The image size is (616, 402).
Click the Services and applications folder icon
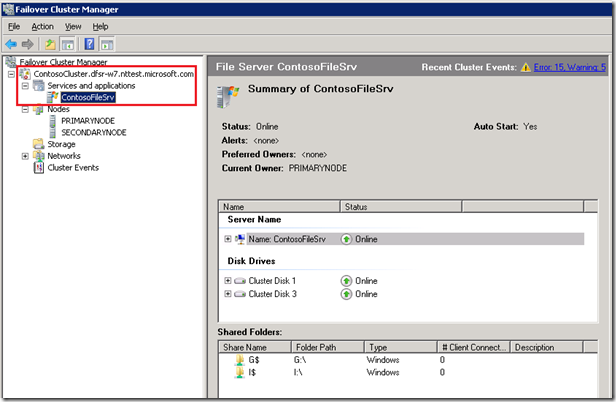coord(38,85)
